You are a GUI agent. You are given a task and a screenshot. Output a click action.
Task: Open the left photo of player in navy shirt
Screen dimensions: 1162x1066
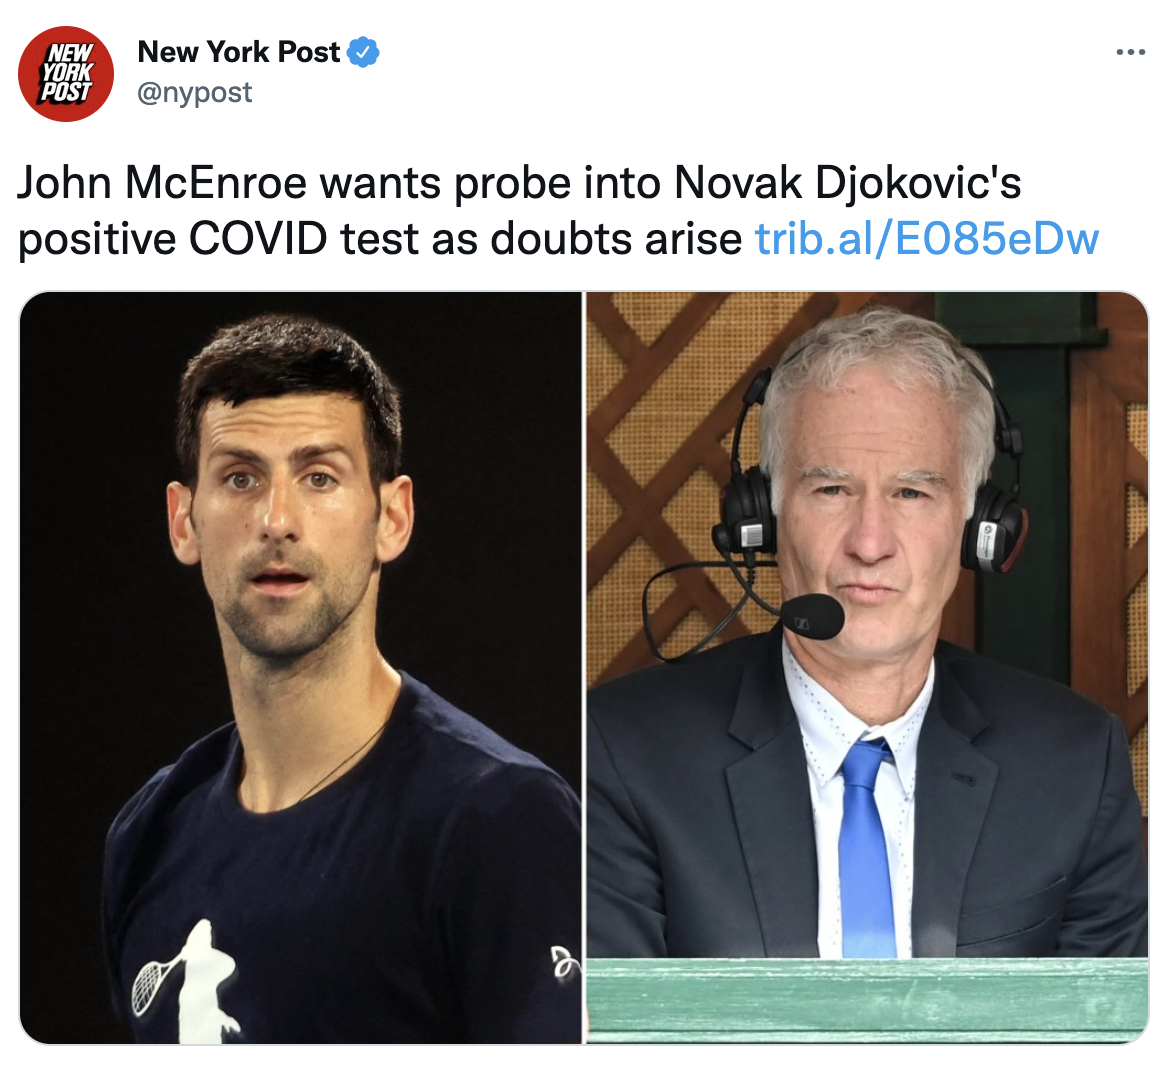coord(301,667)
